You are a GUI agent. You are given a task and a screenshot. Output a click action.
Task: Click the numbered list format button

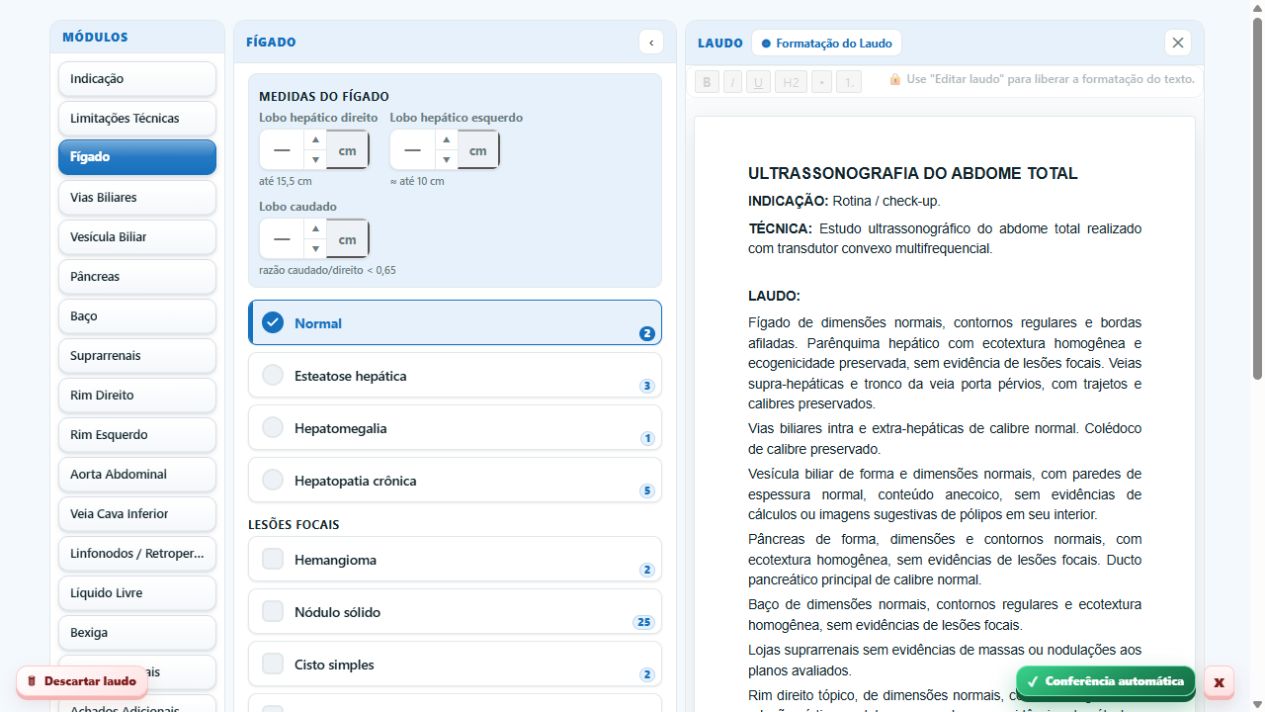[849, 82]
